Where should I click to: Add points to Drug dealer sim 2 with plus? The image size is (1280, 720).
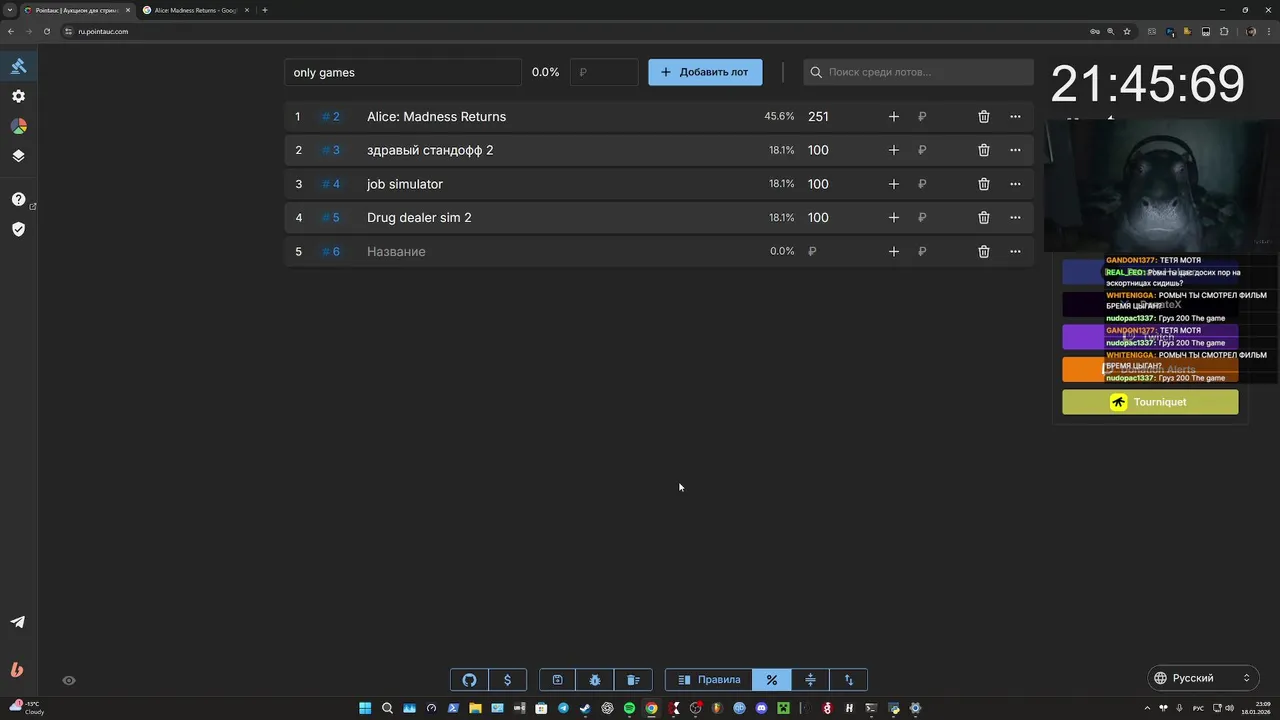[894, 218]
